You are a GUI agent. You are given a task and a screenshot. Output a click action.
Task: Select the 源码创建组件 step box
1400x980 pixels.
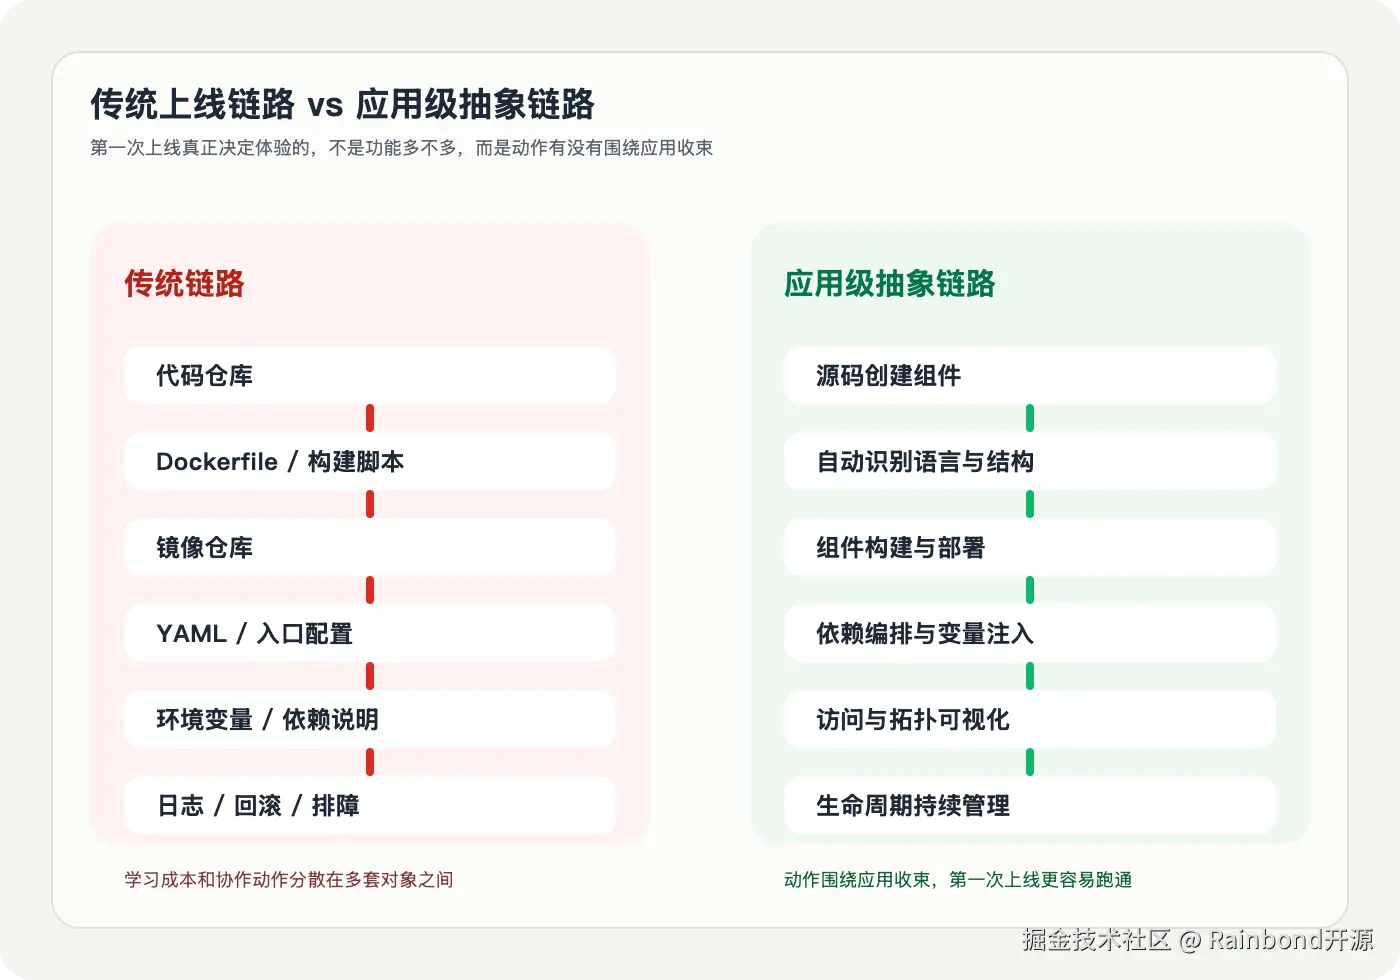(1030, 376)
